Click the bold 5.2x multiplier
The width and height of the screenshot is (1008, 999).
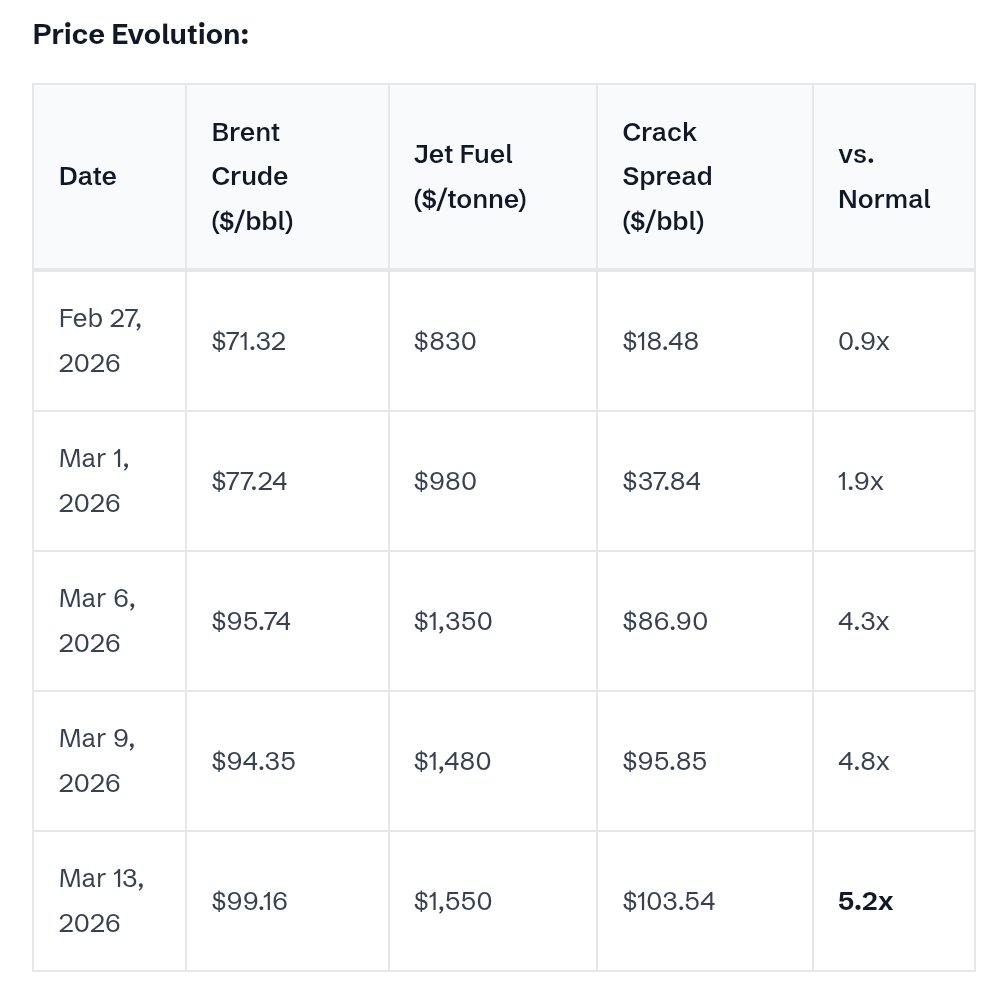(x=865, y=901)
